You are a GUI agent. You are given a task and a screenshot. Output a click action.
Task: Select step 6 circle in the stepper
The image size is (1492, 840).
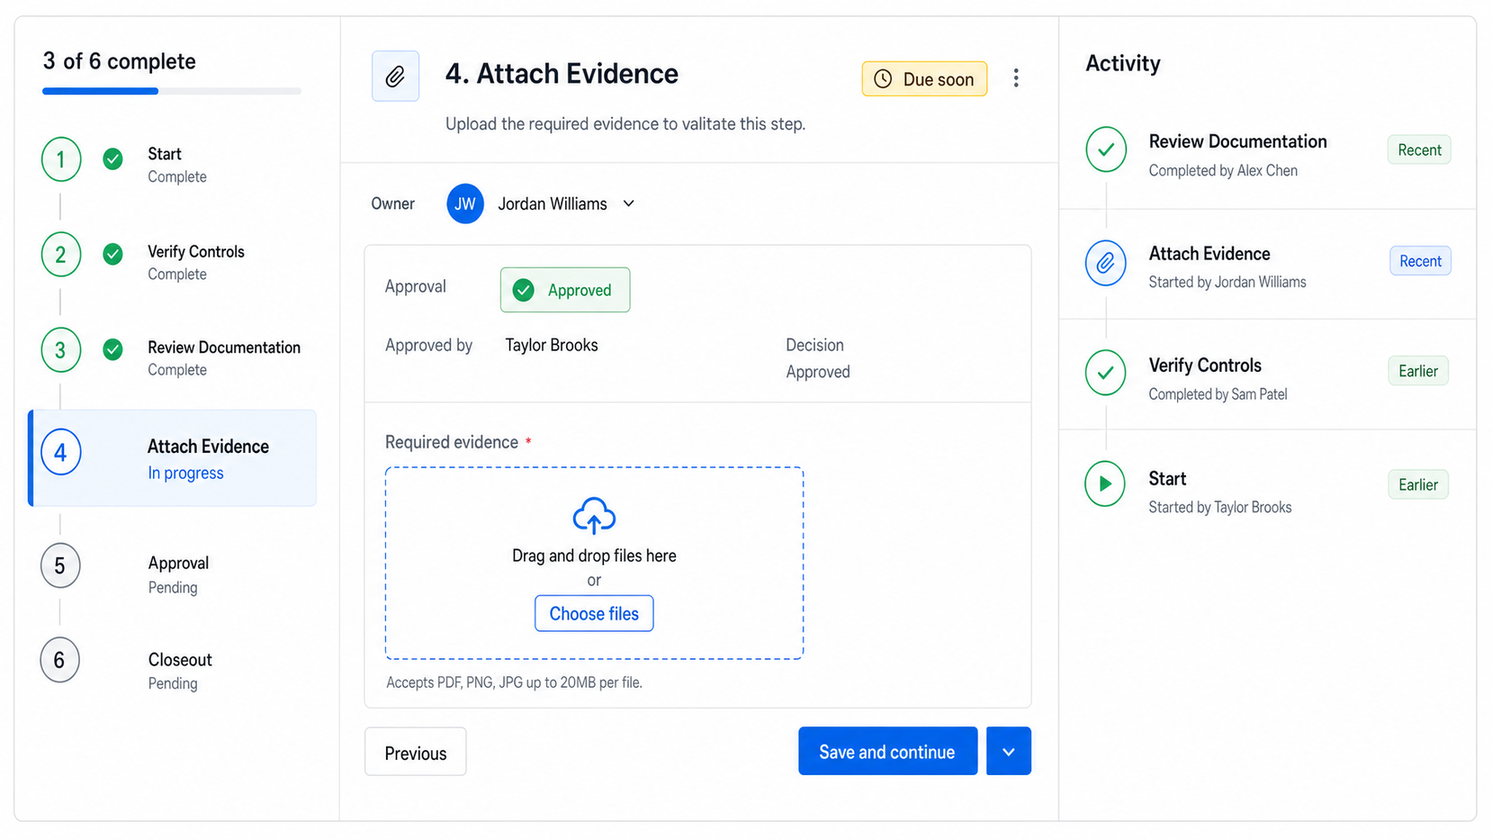60,660
